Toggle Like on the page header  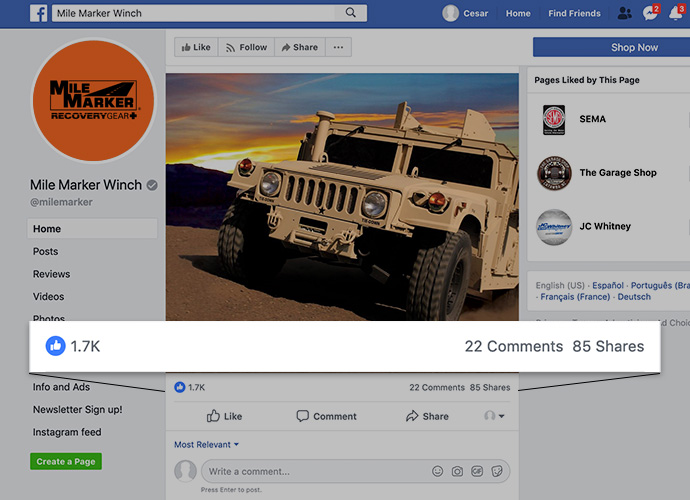tap(194, 47)
